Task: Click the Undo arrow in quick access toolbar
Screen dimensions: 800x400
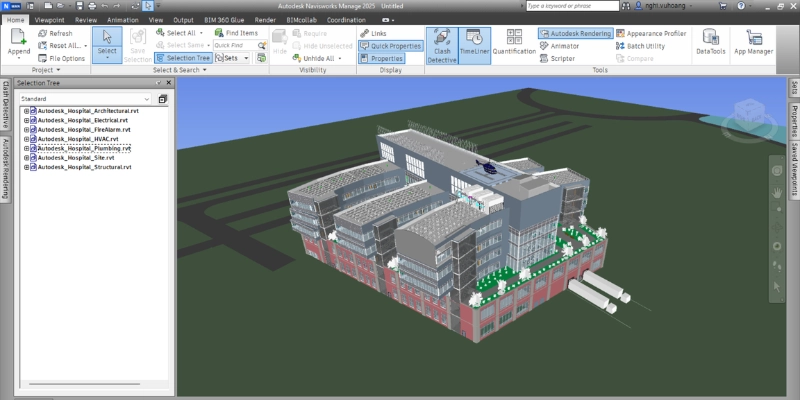Action: click(105, 6)
